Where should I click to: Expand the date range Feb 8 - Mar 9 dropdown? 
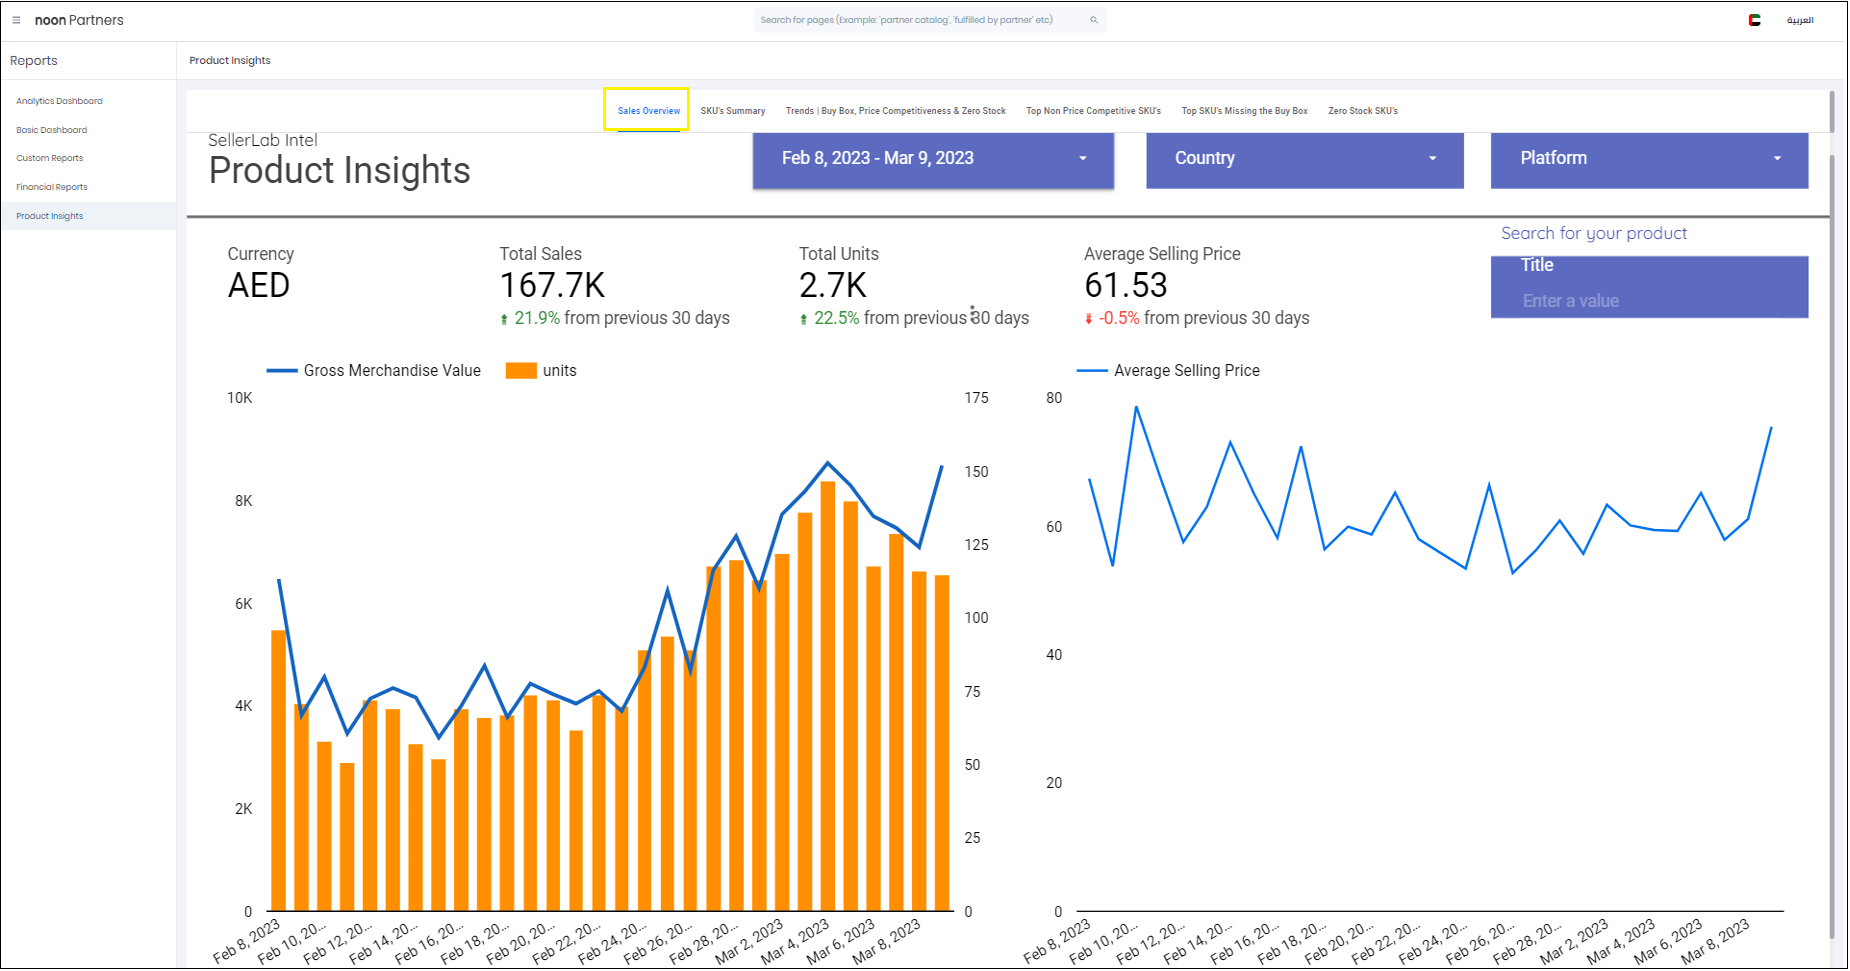tap(932, 159)
